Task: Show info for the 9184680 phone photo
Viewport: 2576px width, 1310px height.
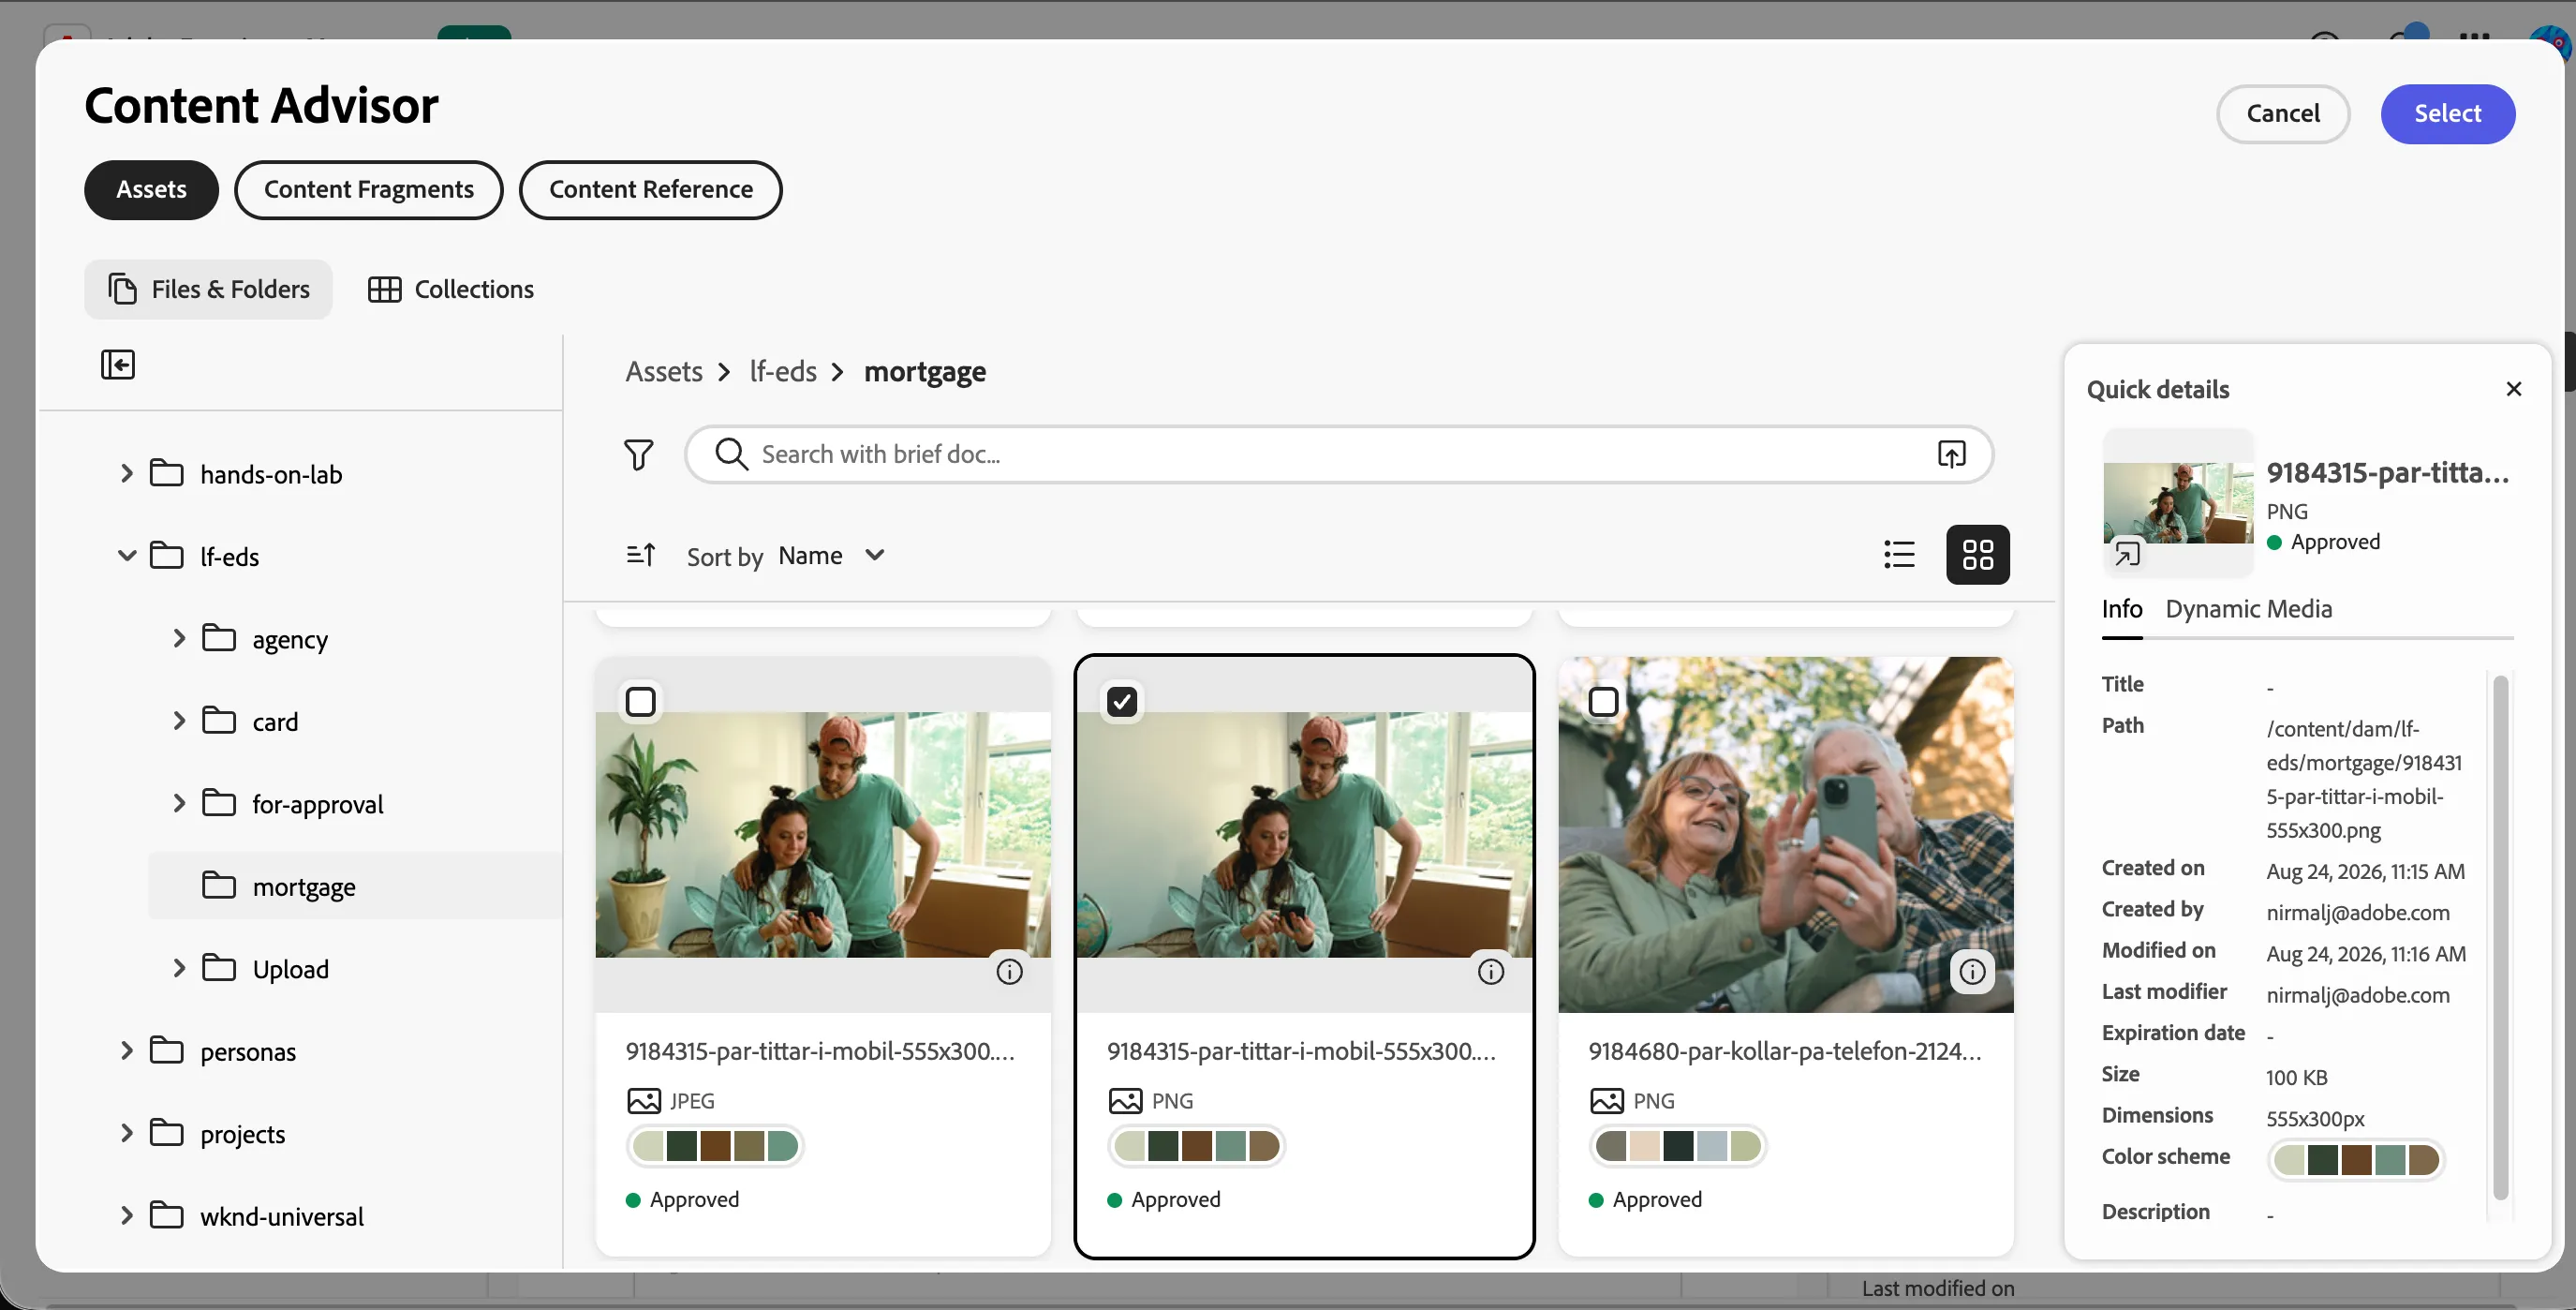Action: pyautogui.click(x=1972, y=972)
